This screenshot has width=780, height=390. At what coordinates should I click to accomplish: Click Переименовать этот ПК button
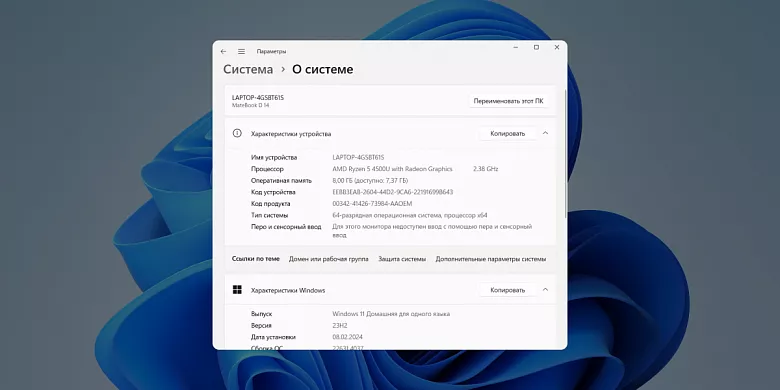pos(508,101)
